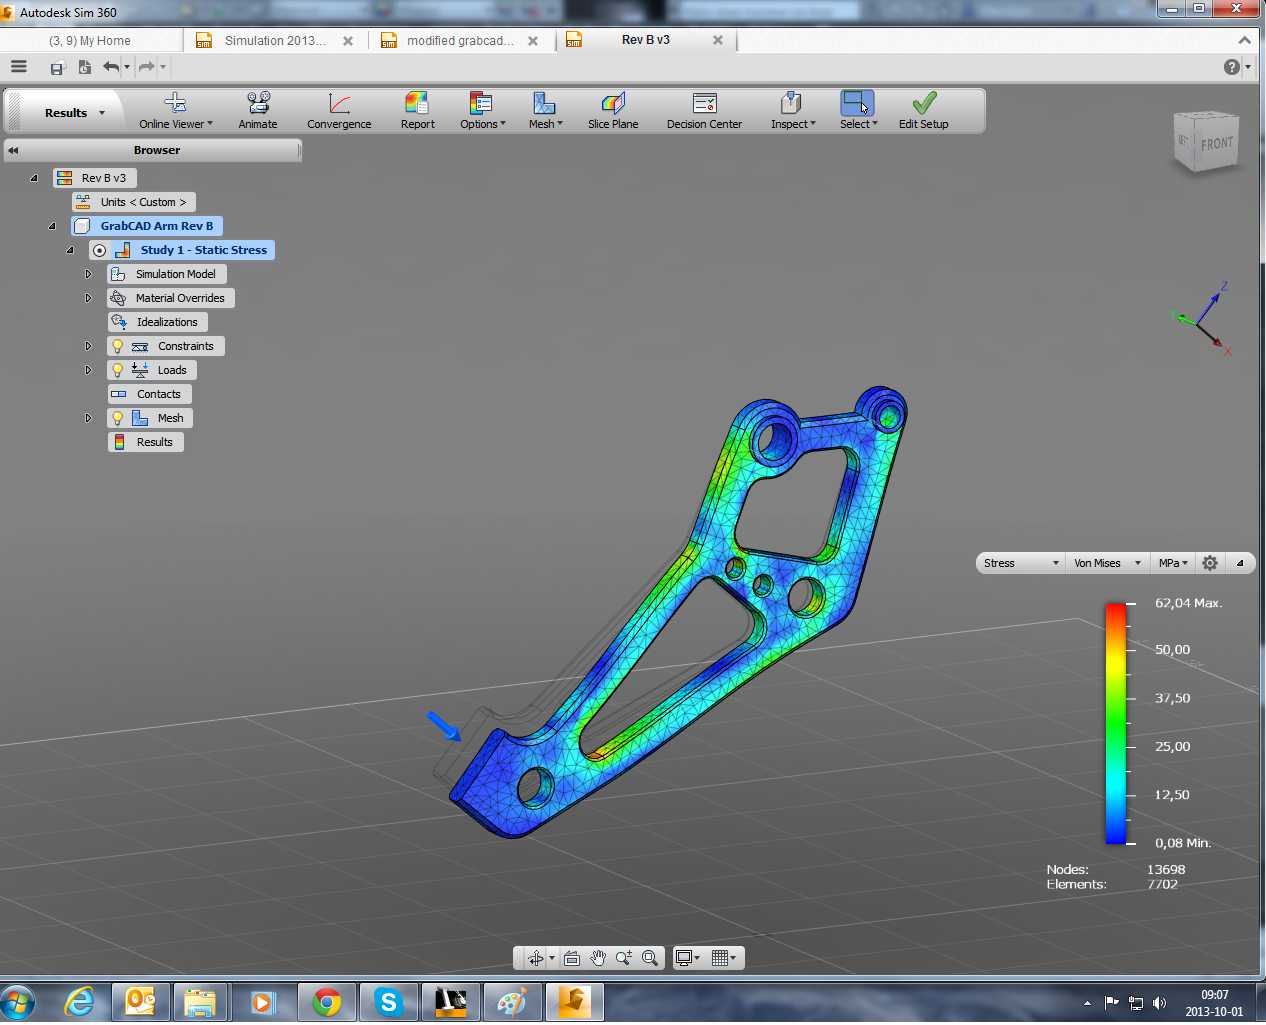
Task: Expand the Constraints node
Action: click(x=88, y=346)
